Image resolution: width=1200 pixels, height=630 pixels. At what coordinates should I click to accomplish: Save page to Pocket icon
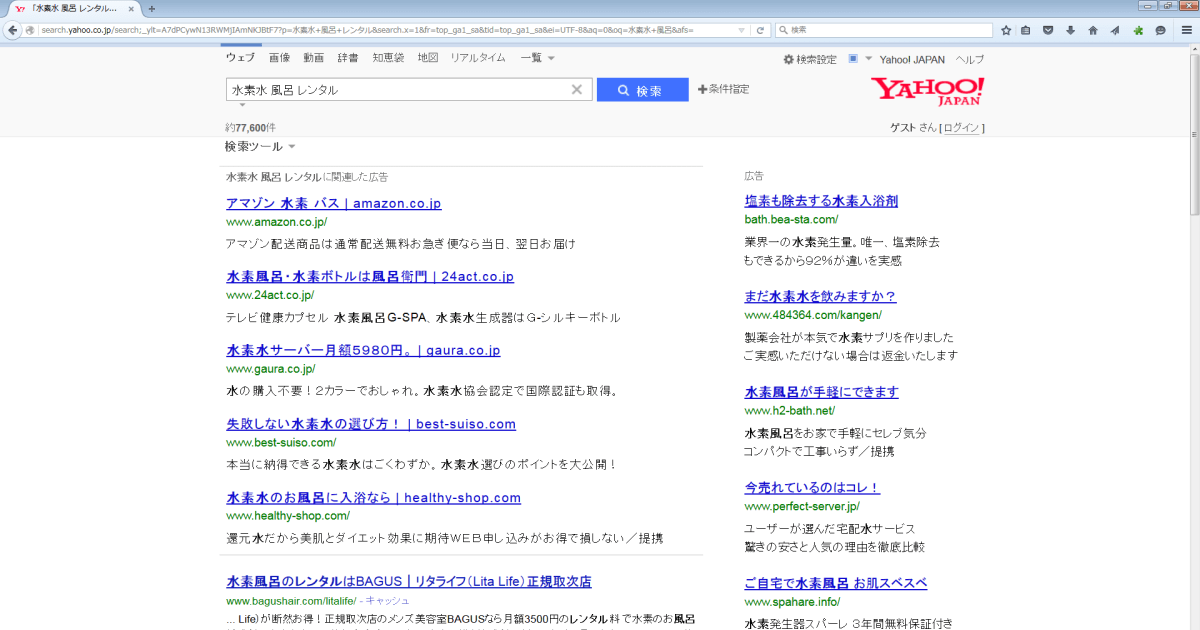[x=1048, y=30]
